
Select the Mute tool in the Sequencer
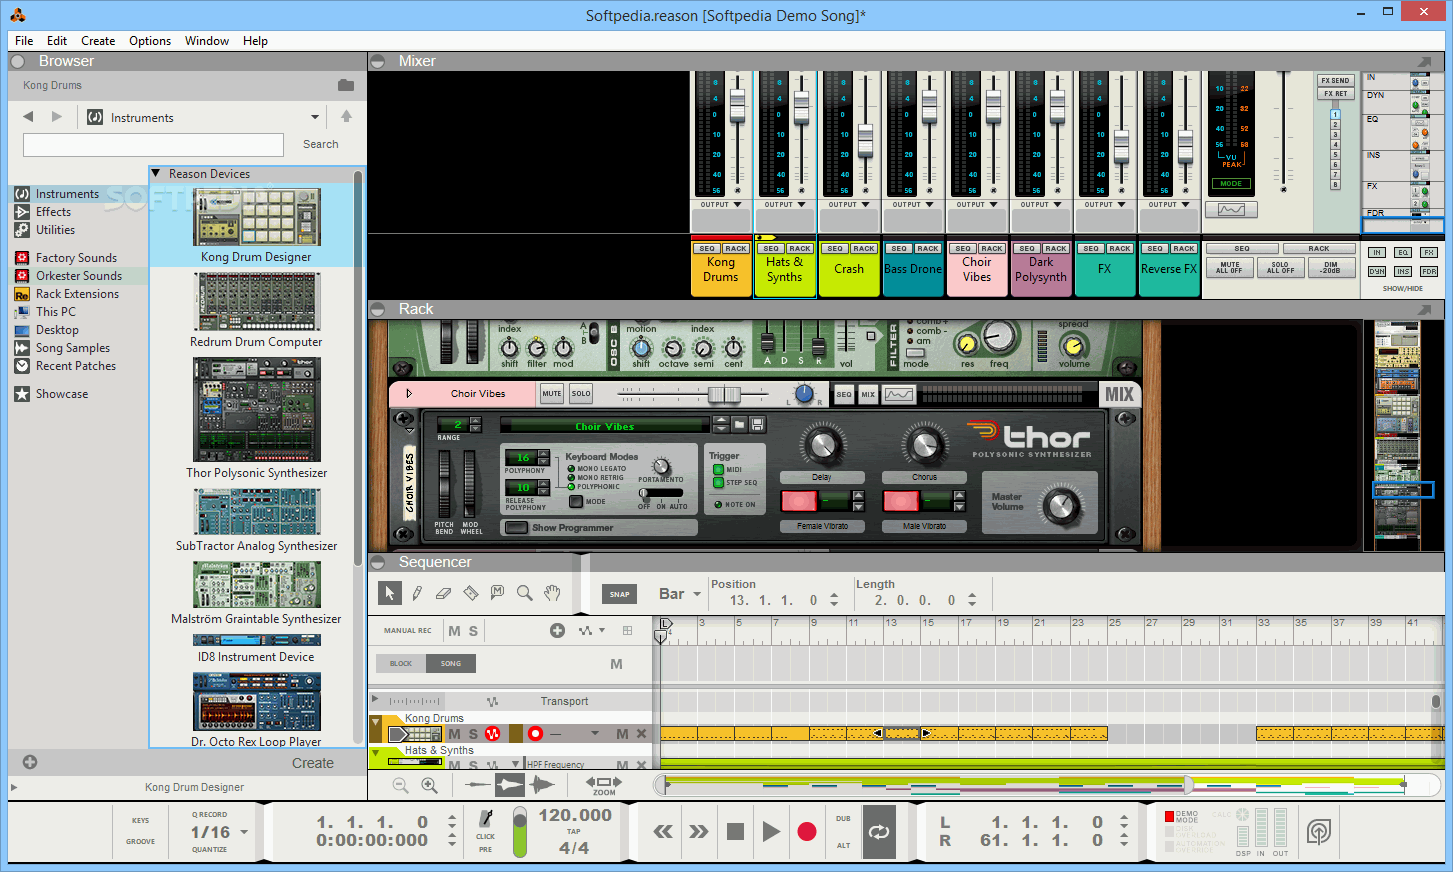coord(497,593)
